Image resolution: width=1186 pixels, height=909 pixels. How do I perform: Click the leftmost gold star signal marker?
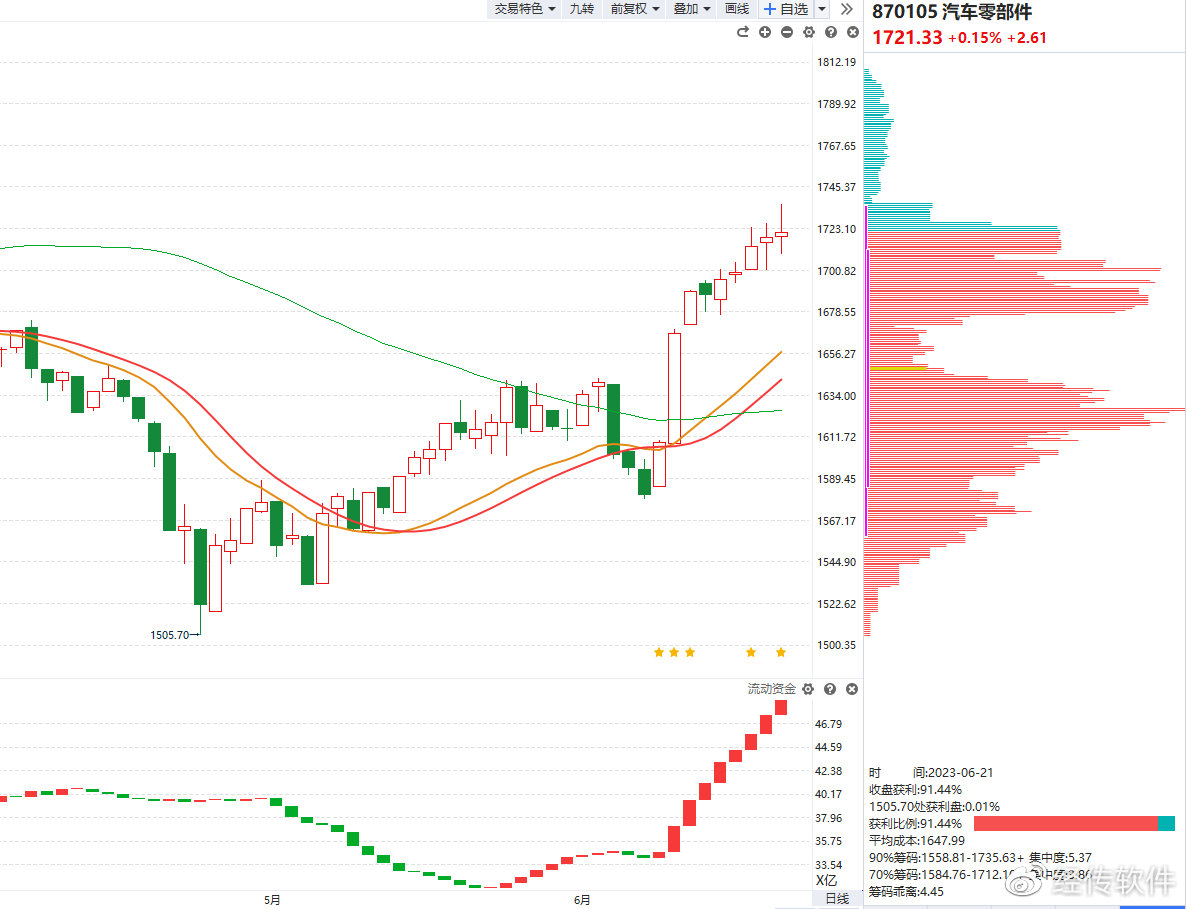tap(659, 652)
